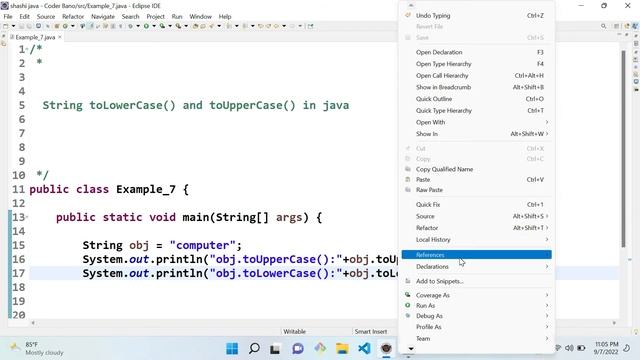Image resolution: width=640 pixels, height=360 pixels.
Task: Click the green Run toolbar button
Action: [146, 26]
